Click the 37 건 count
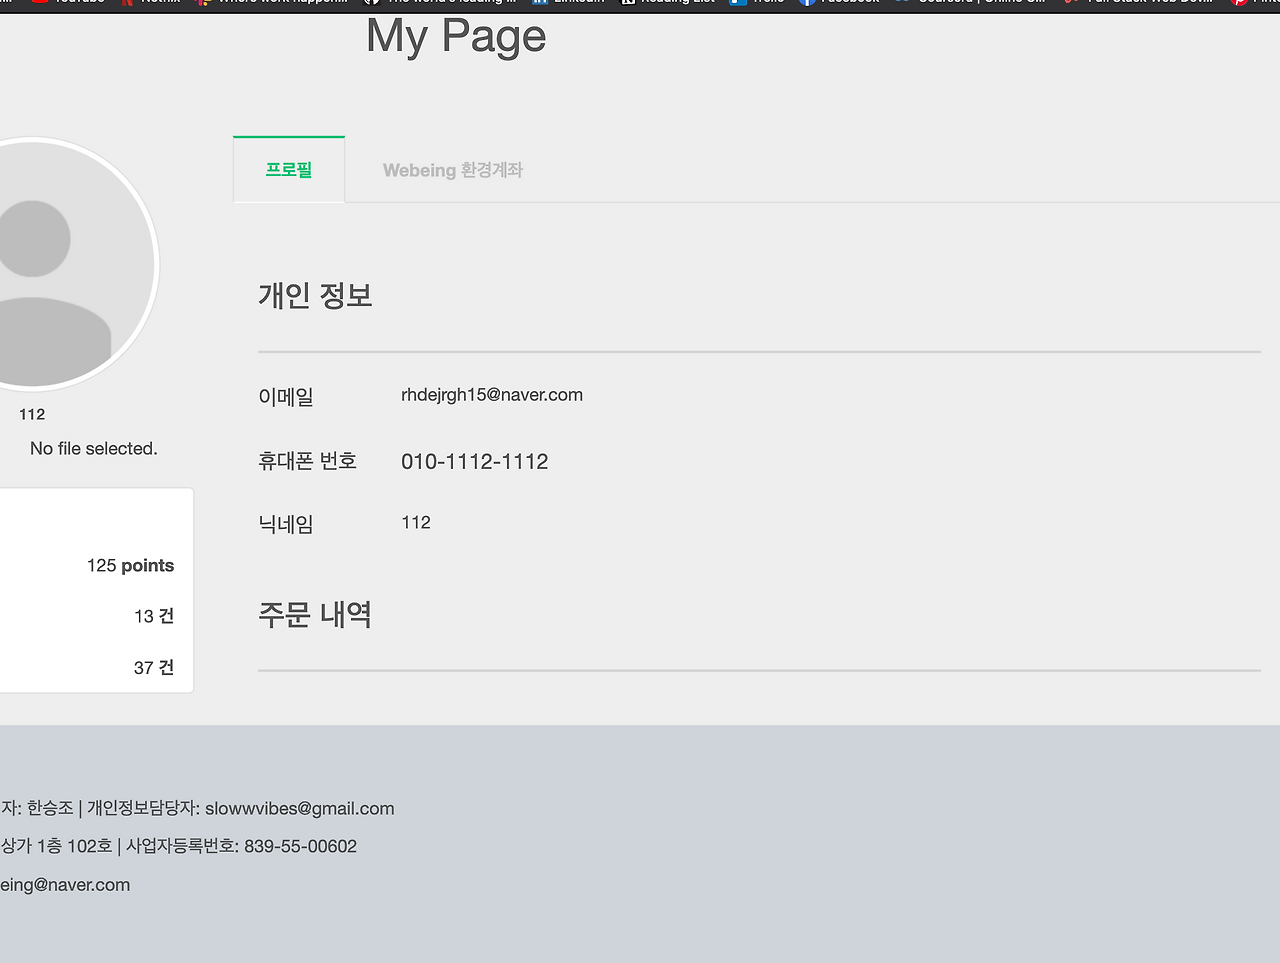This screenshot has height=963, width=1280. coord(153,667)
